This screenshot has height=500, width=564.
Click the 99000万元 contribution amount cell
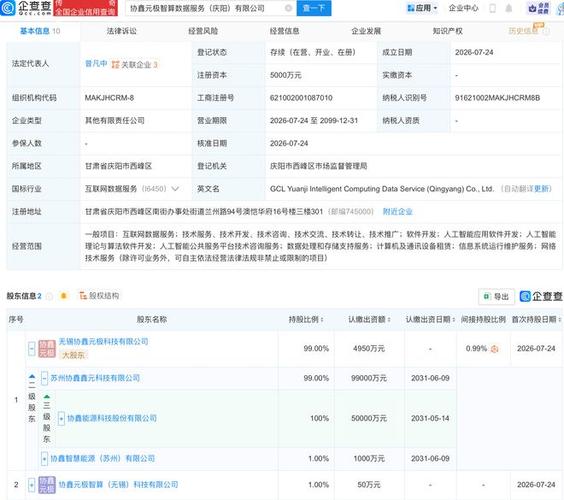click(369, 378)
